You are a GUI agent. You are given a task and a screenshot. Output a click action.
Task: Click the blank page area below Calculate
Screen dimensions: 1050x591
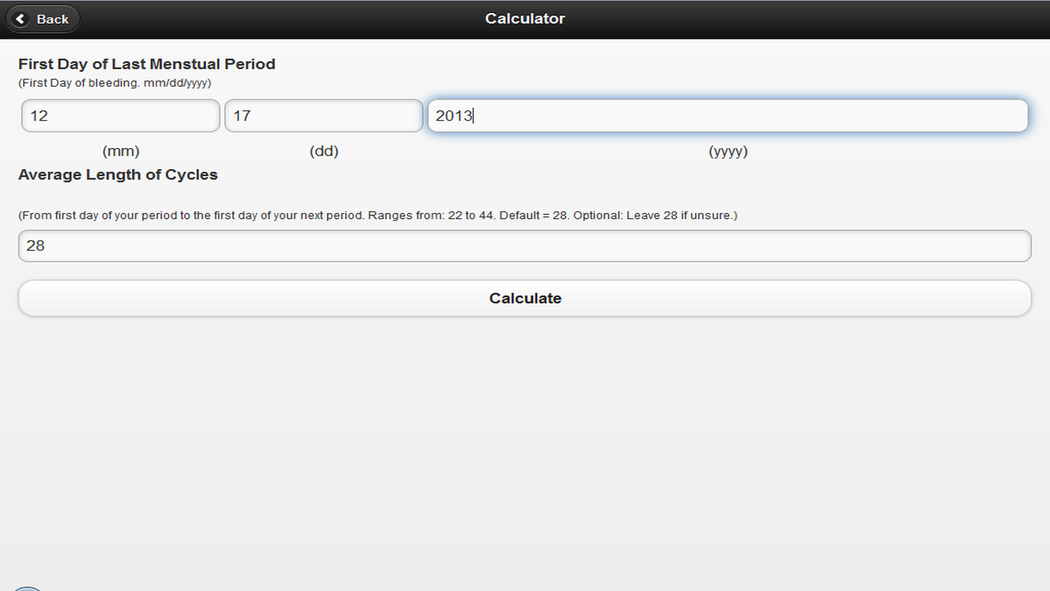[x=525, y=450]
